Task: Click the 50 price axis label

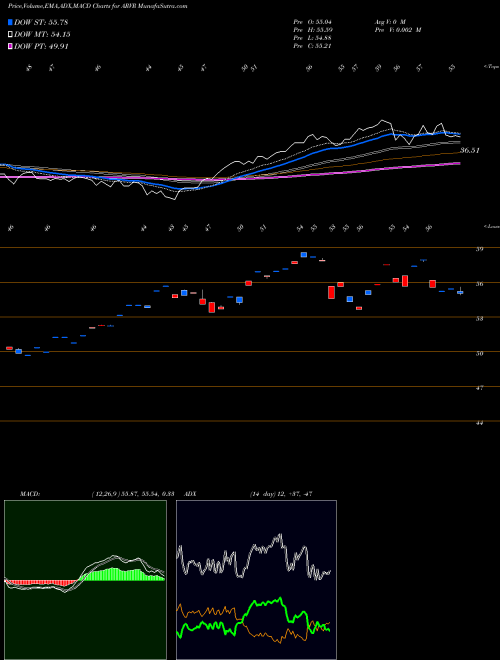Action: (x=479, y=354)
